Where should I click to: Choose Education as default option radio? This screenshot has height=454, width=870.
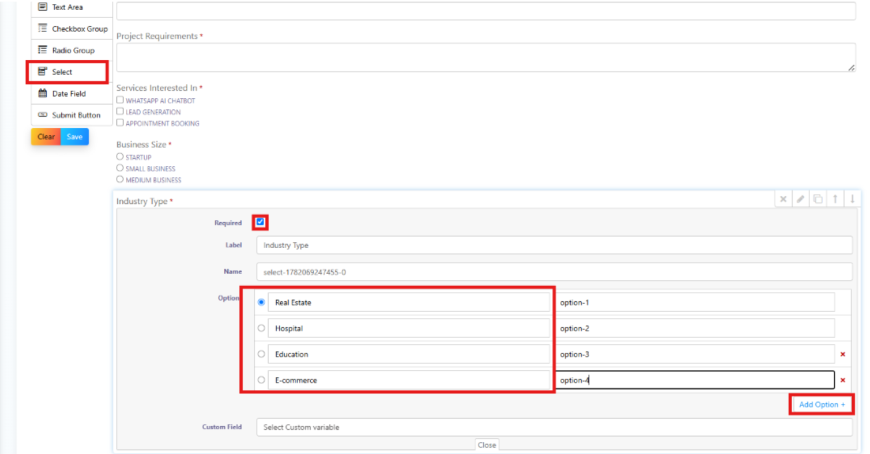tap(261, 354)
